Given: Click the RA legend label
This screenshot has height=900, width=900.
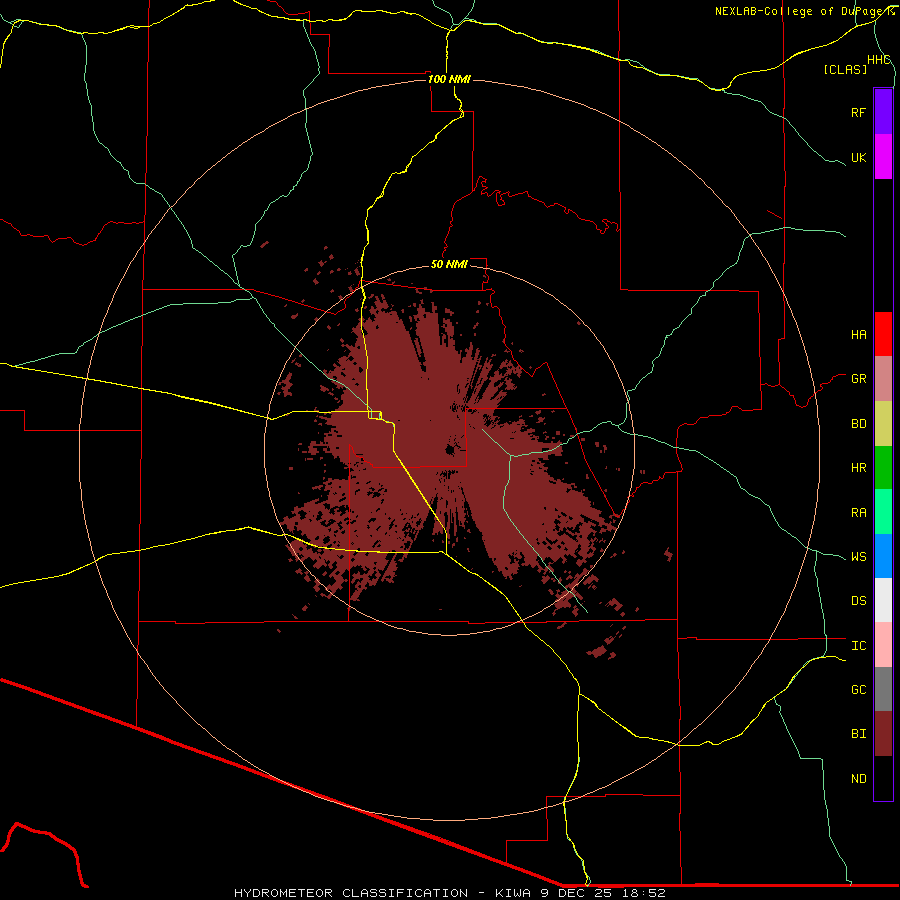Looking at the screenshot, I should [858, 513].
